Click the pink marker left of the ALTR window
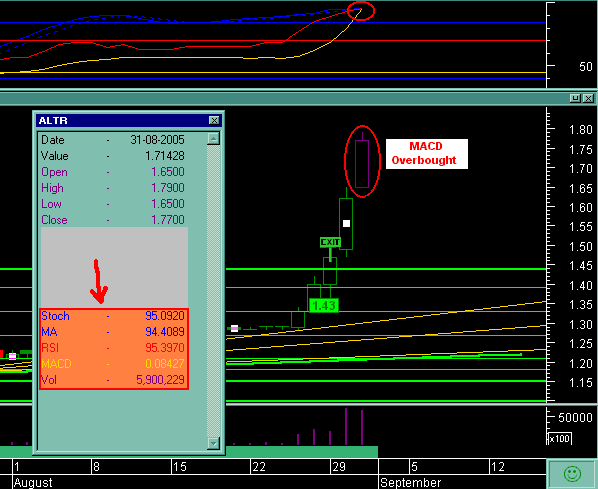The width and height of the screenshot is (598, 489). click(13, 356)
